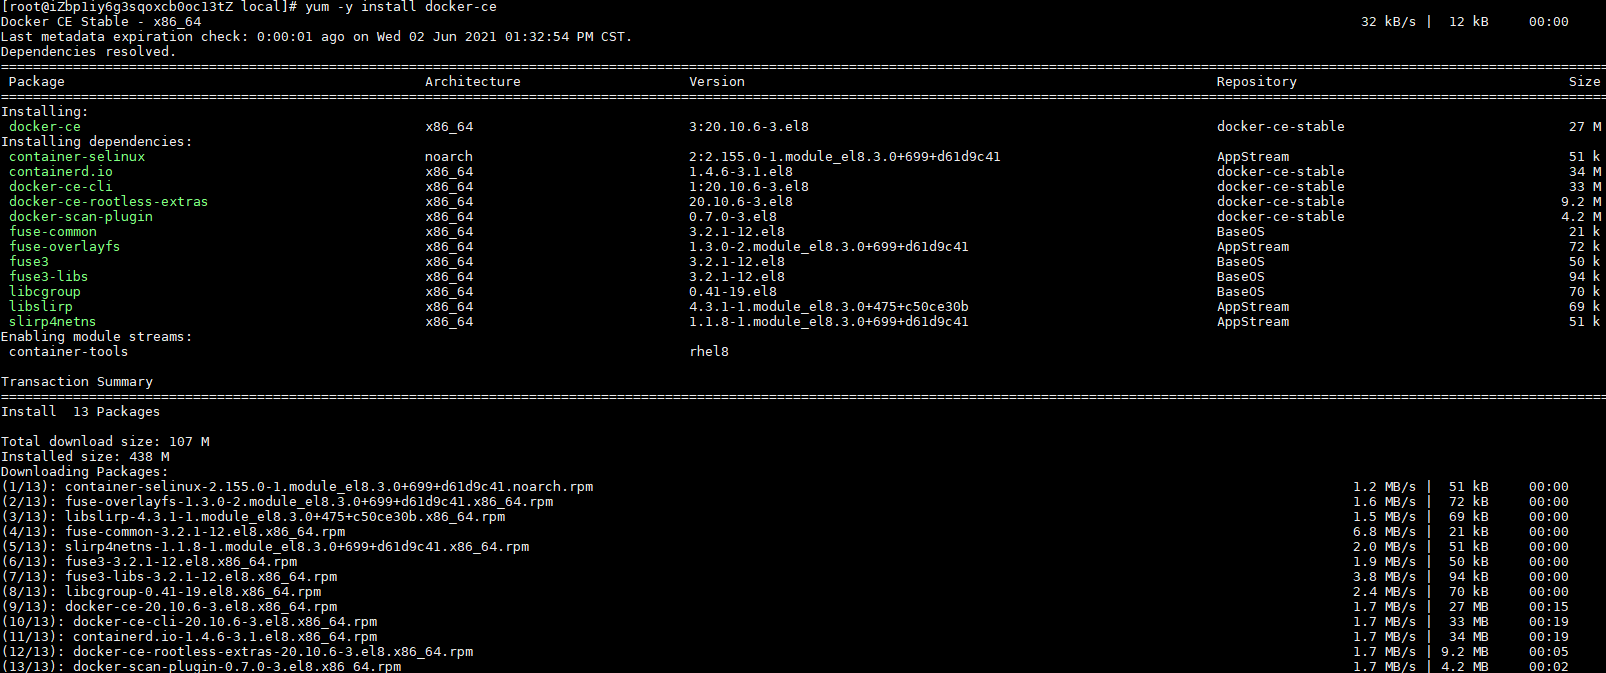Click the docker-ce package name in green

click(45, 127)
